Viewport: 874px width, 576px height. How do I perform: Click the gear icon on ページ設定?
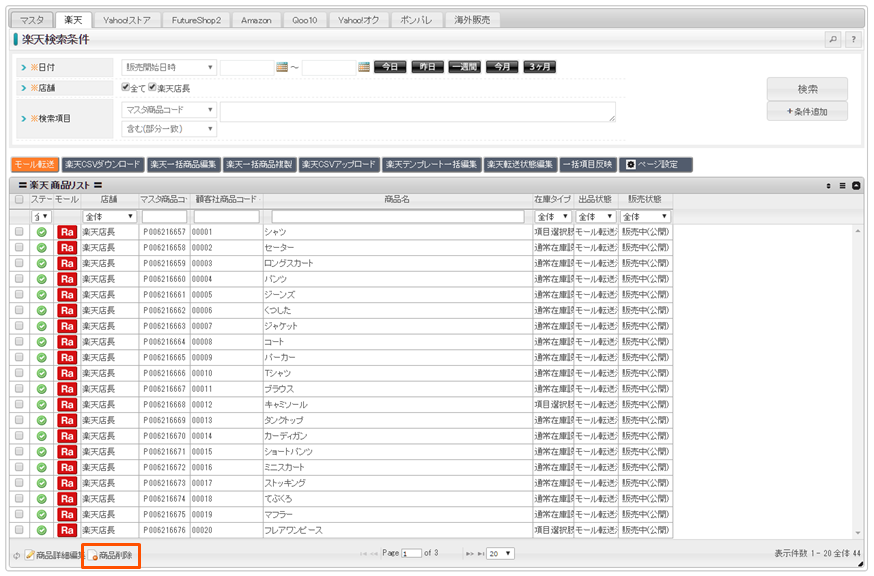pyautogui.click(x=630, y=164)
